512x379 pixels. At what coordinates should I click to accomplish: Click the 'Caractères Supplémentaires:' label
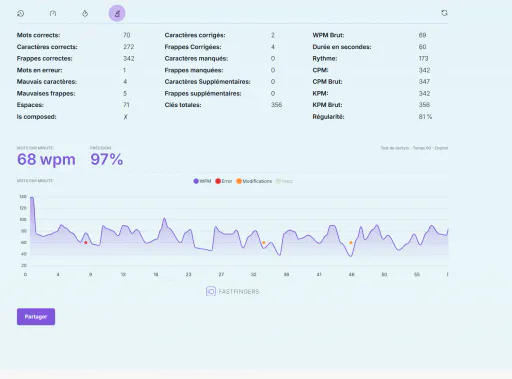(207, 82)
